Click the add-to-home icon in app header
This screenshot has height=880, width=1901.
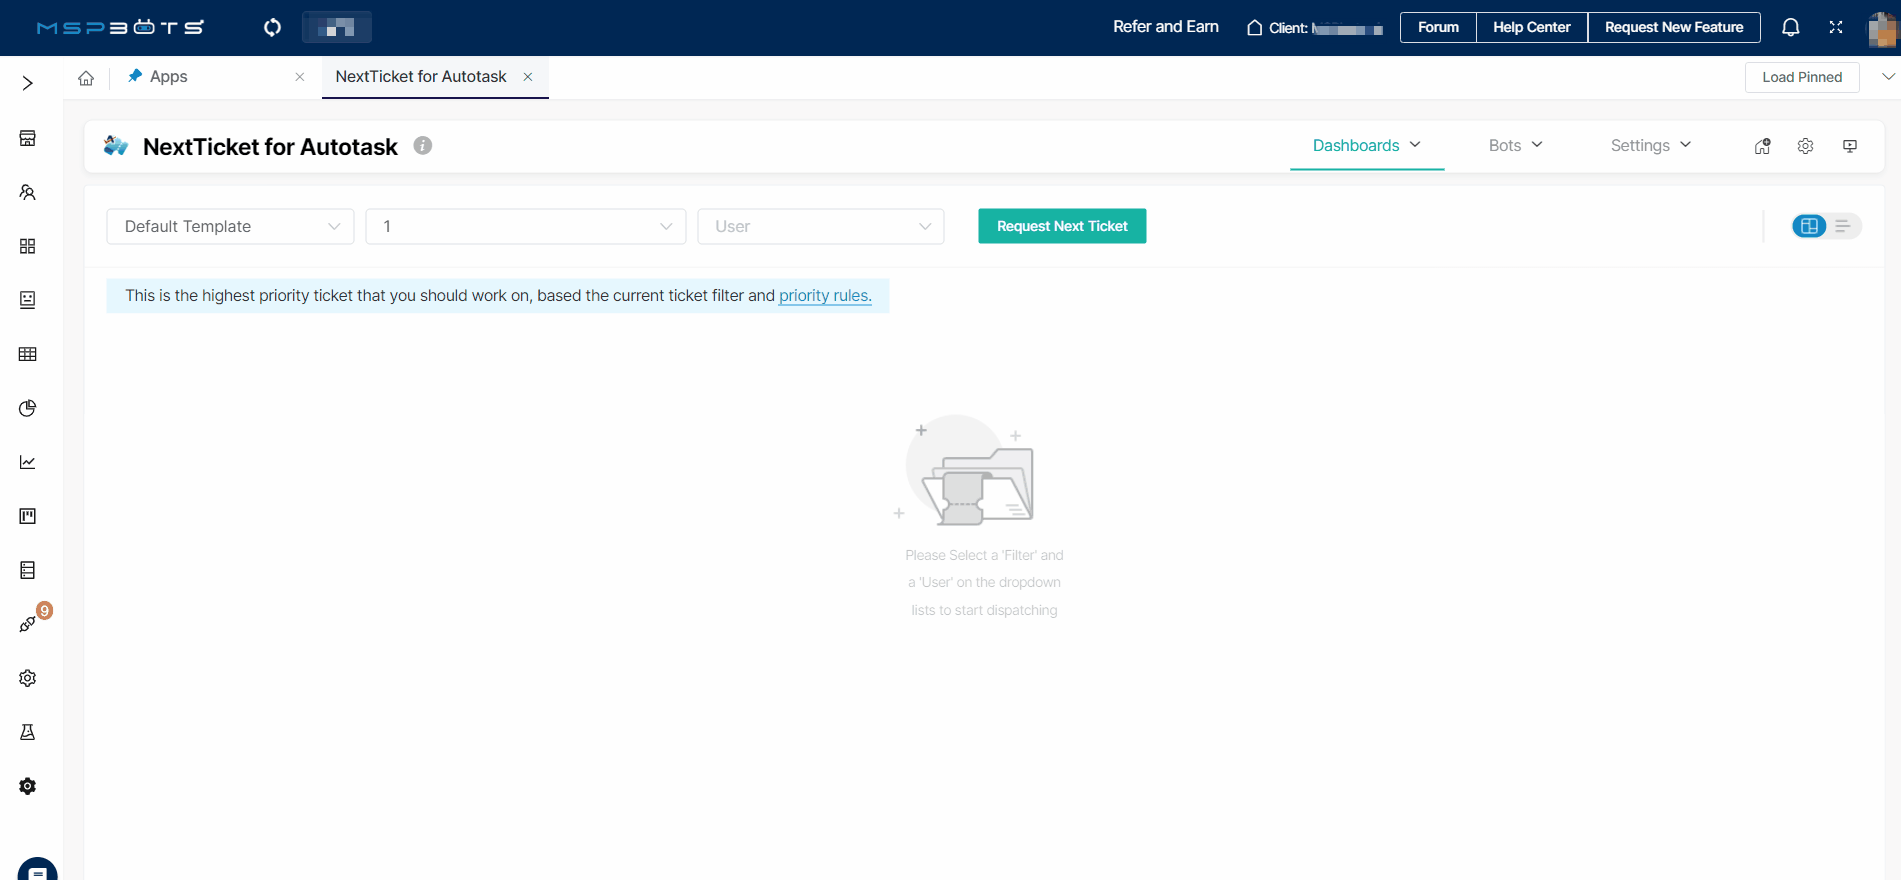click(1762, 146)
